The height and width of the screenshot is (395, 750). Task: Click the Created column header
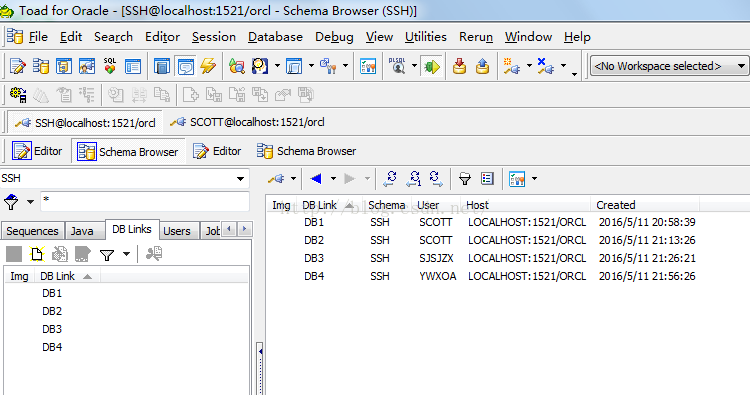616,205
